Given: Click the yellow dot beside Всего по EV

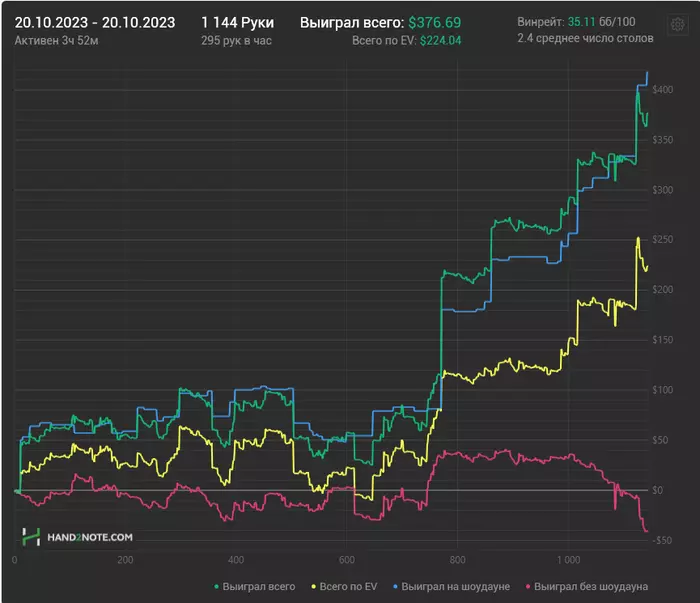Looking at the screenshot, I should click(x=315, y=586).
